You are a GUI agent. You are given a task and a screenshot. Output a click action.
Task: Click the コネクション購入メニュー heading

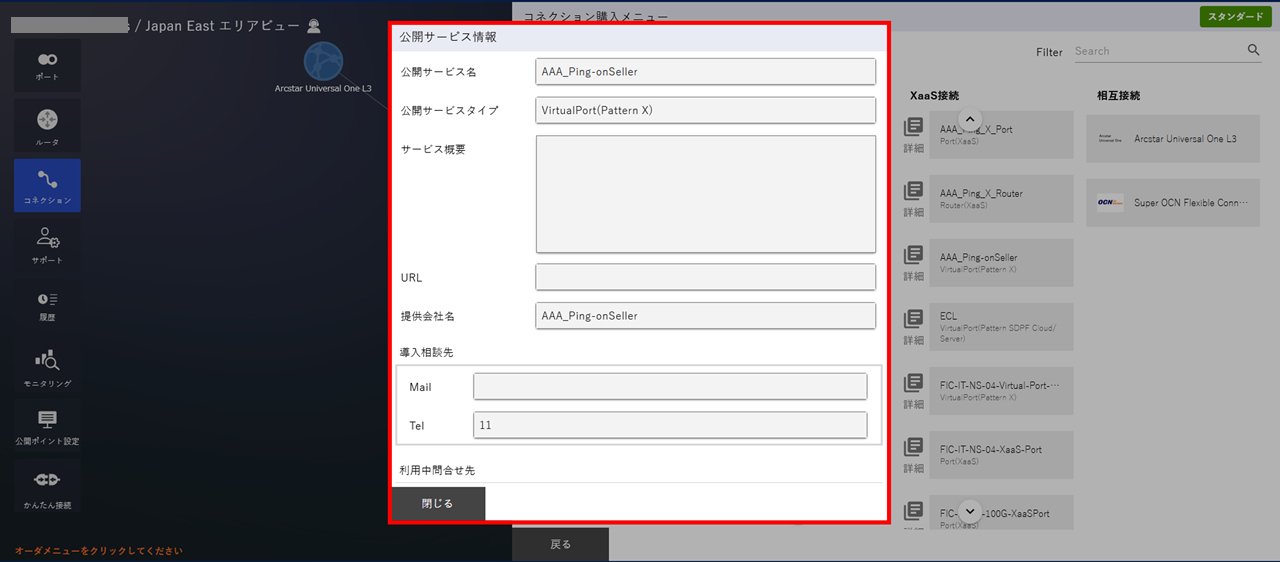[x=595, y=17]
